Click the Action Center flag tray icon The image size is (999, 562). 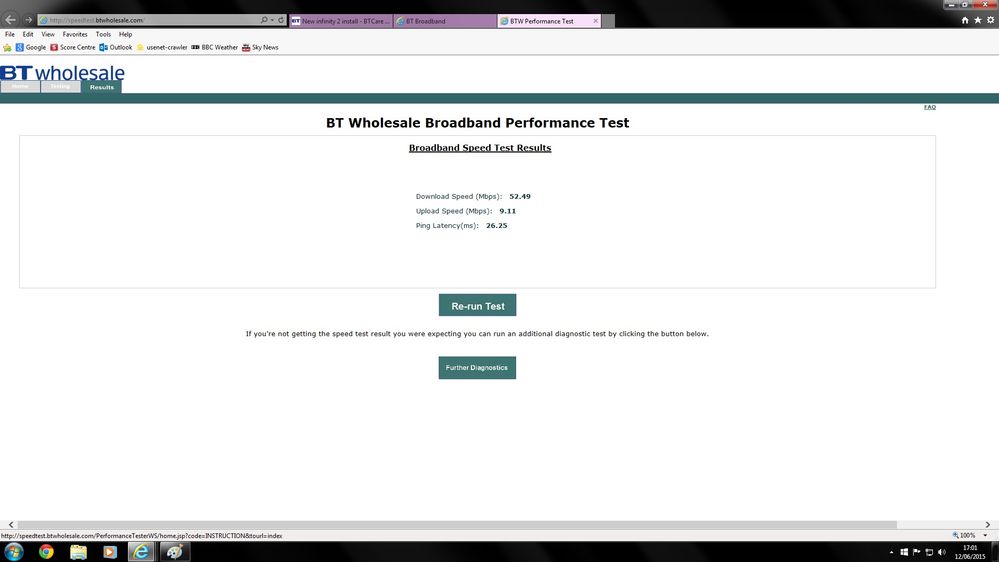click(916, 552)
